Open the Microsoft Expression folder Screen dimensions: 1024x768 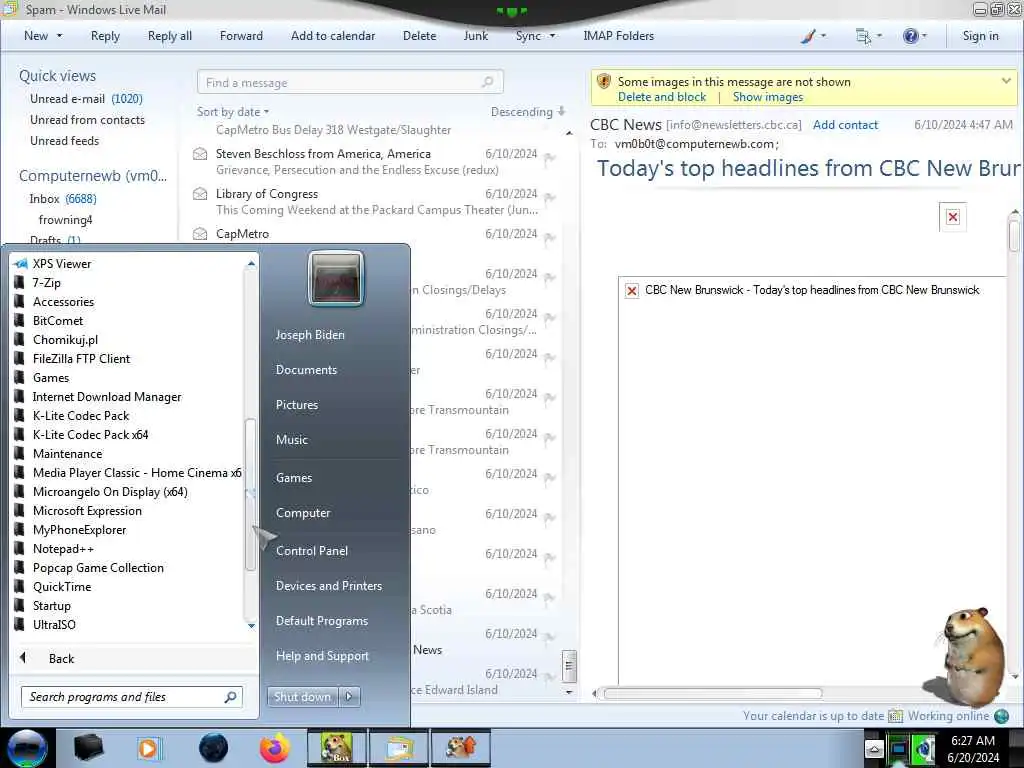tap(87, 511)
